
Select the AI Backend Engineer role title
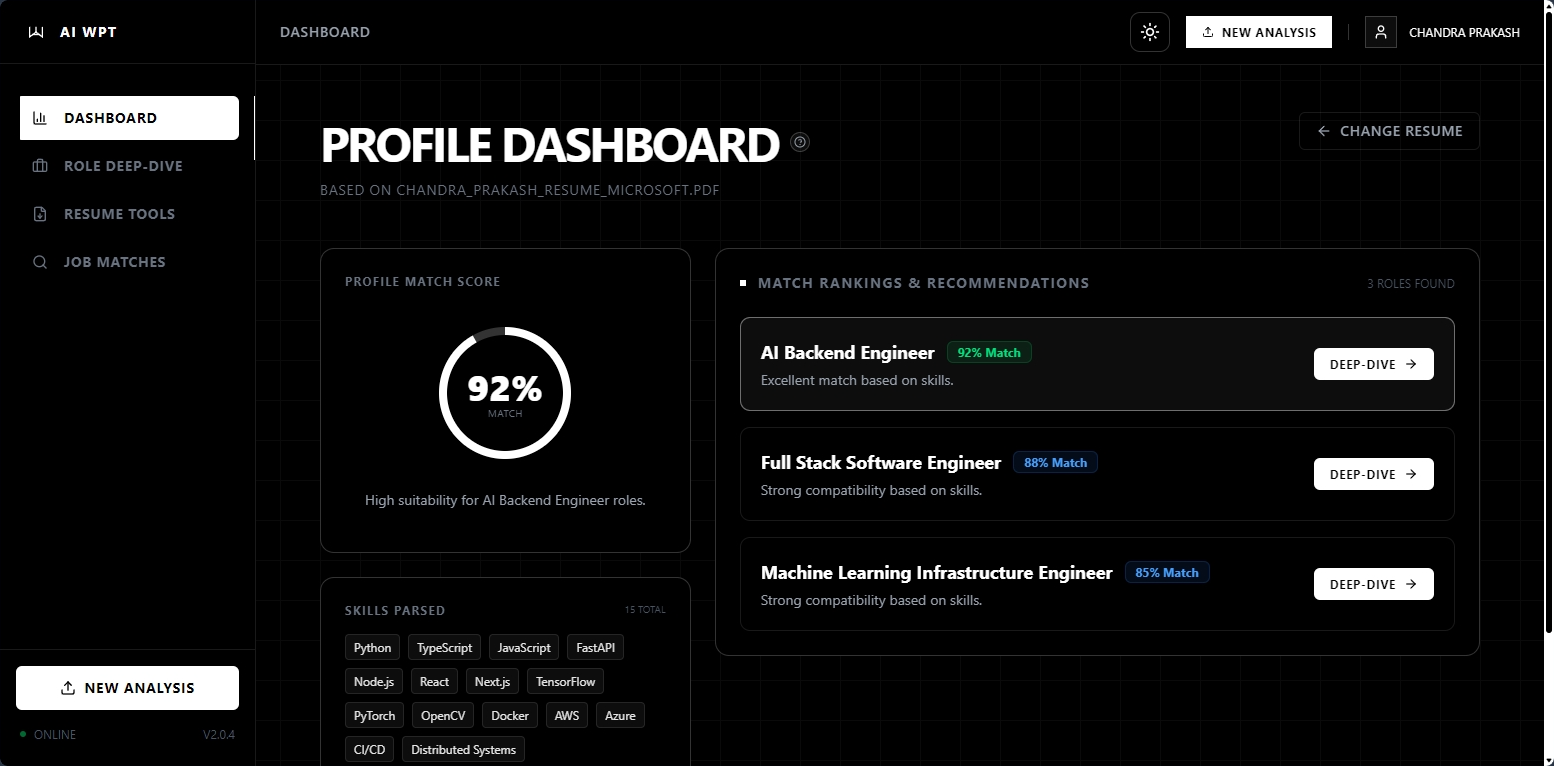[848, 353]
